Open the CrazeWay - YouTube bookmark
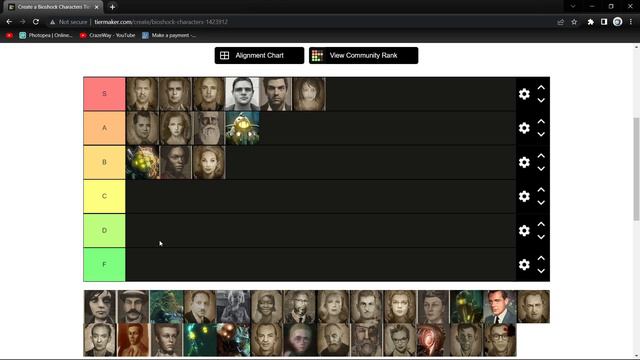The image size is (640, 360). [x=107, y=36]
